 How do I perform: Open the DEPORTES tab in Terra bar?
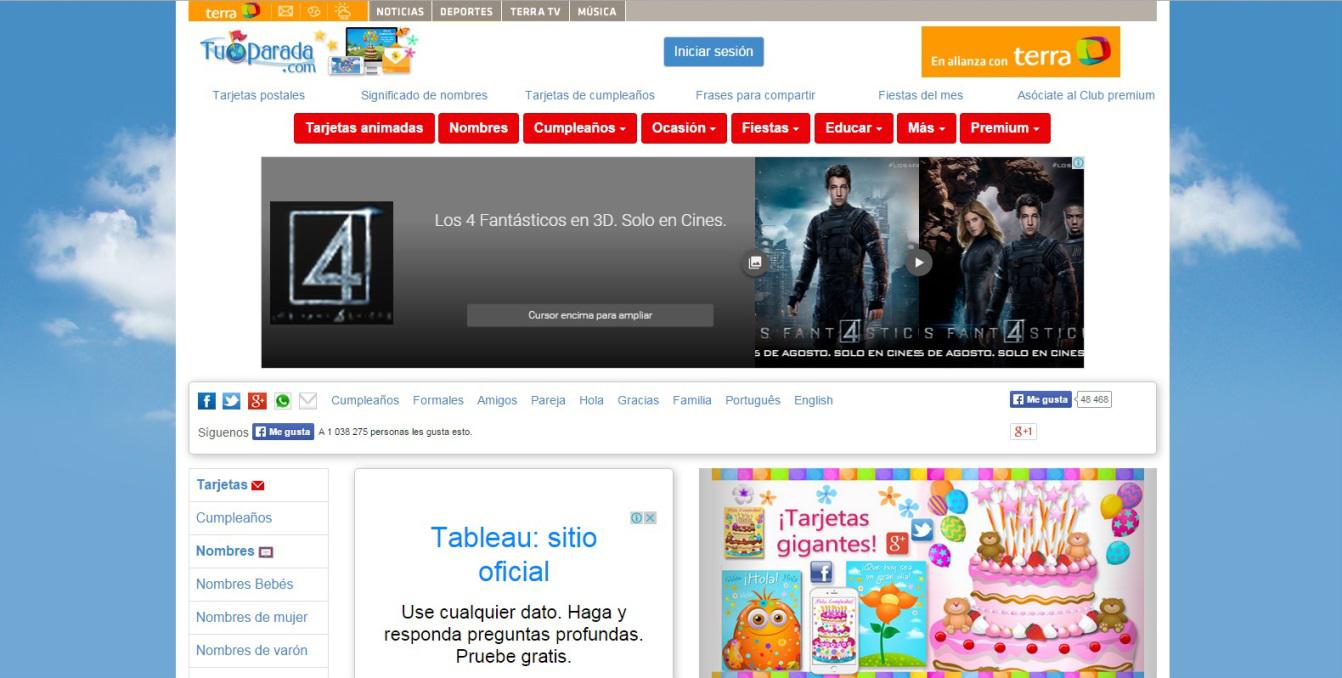tap(466, 11)
